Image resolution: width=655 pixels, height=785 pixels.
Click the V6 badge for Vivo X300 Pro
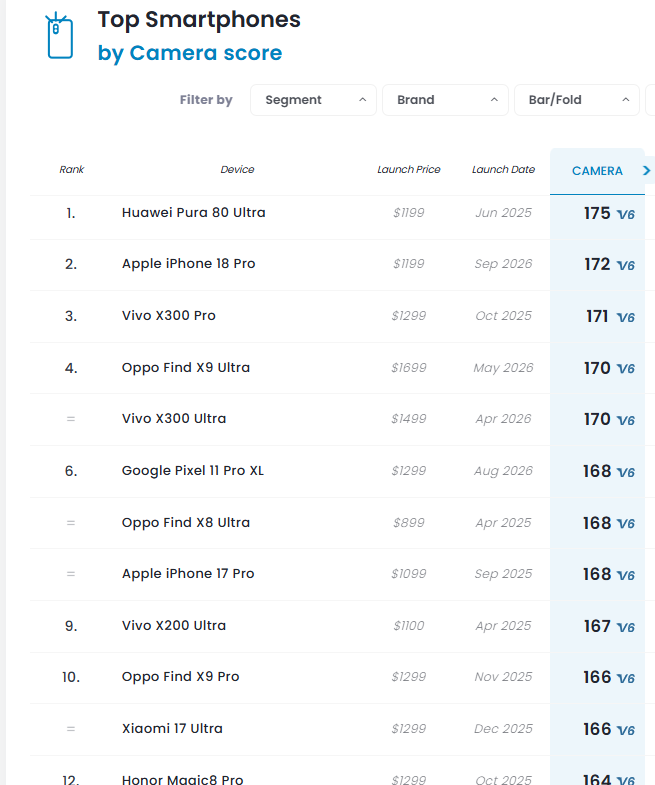tap(625, 317)
